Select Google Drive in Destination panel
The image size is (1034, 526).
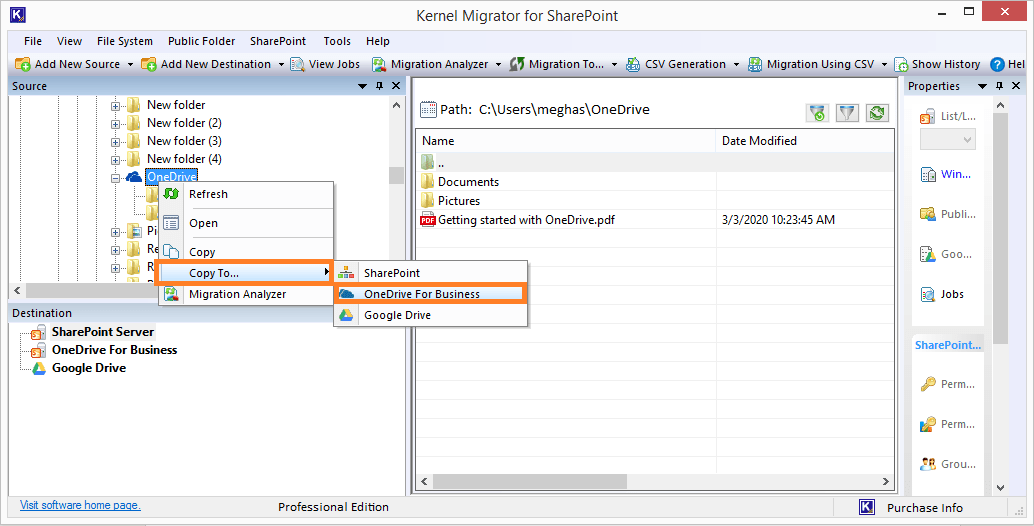pos(89,368)
